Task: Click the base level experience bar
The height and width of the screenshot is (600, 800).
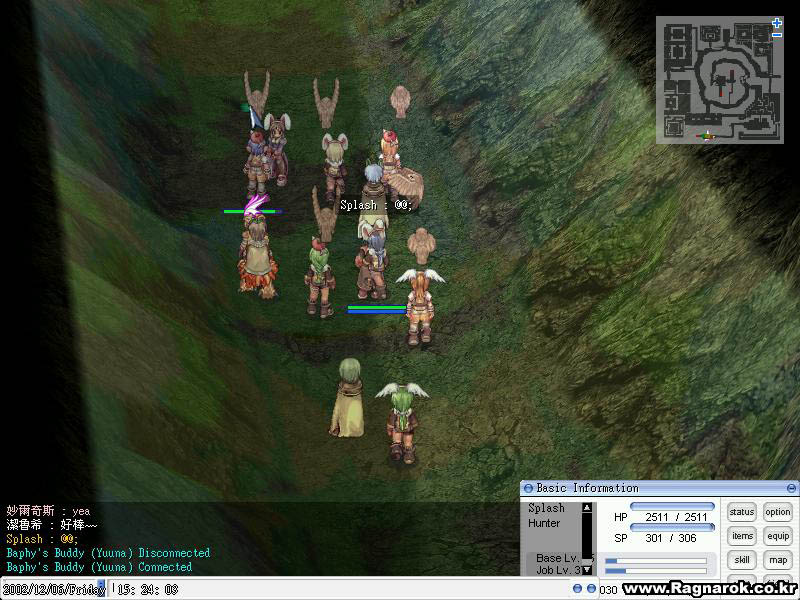Action: [656, 561]
